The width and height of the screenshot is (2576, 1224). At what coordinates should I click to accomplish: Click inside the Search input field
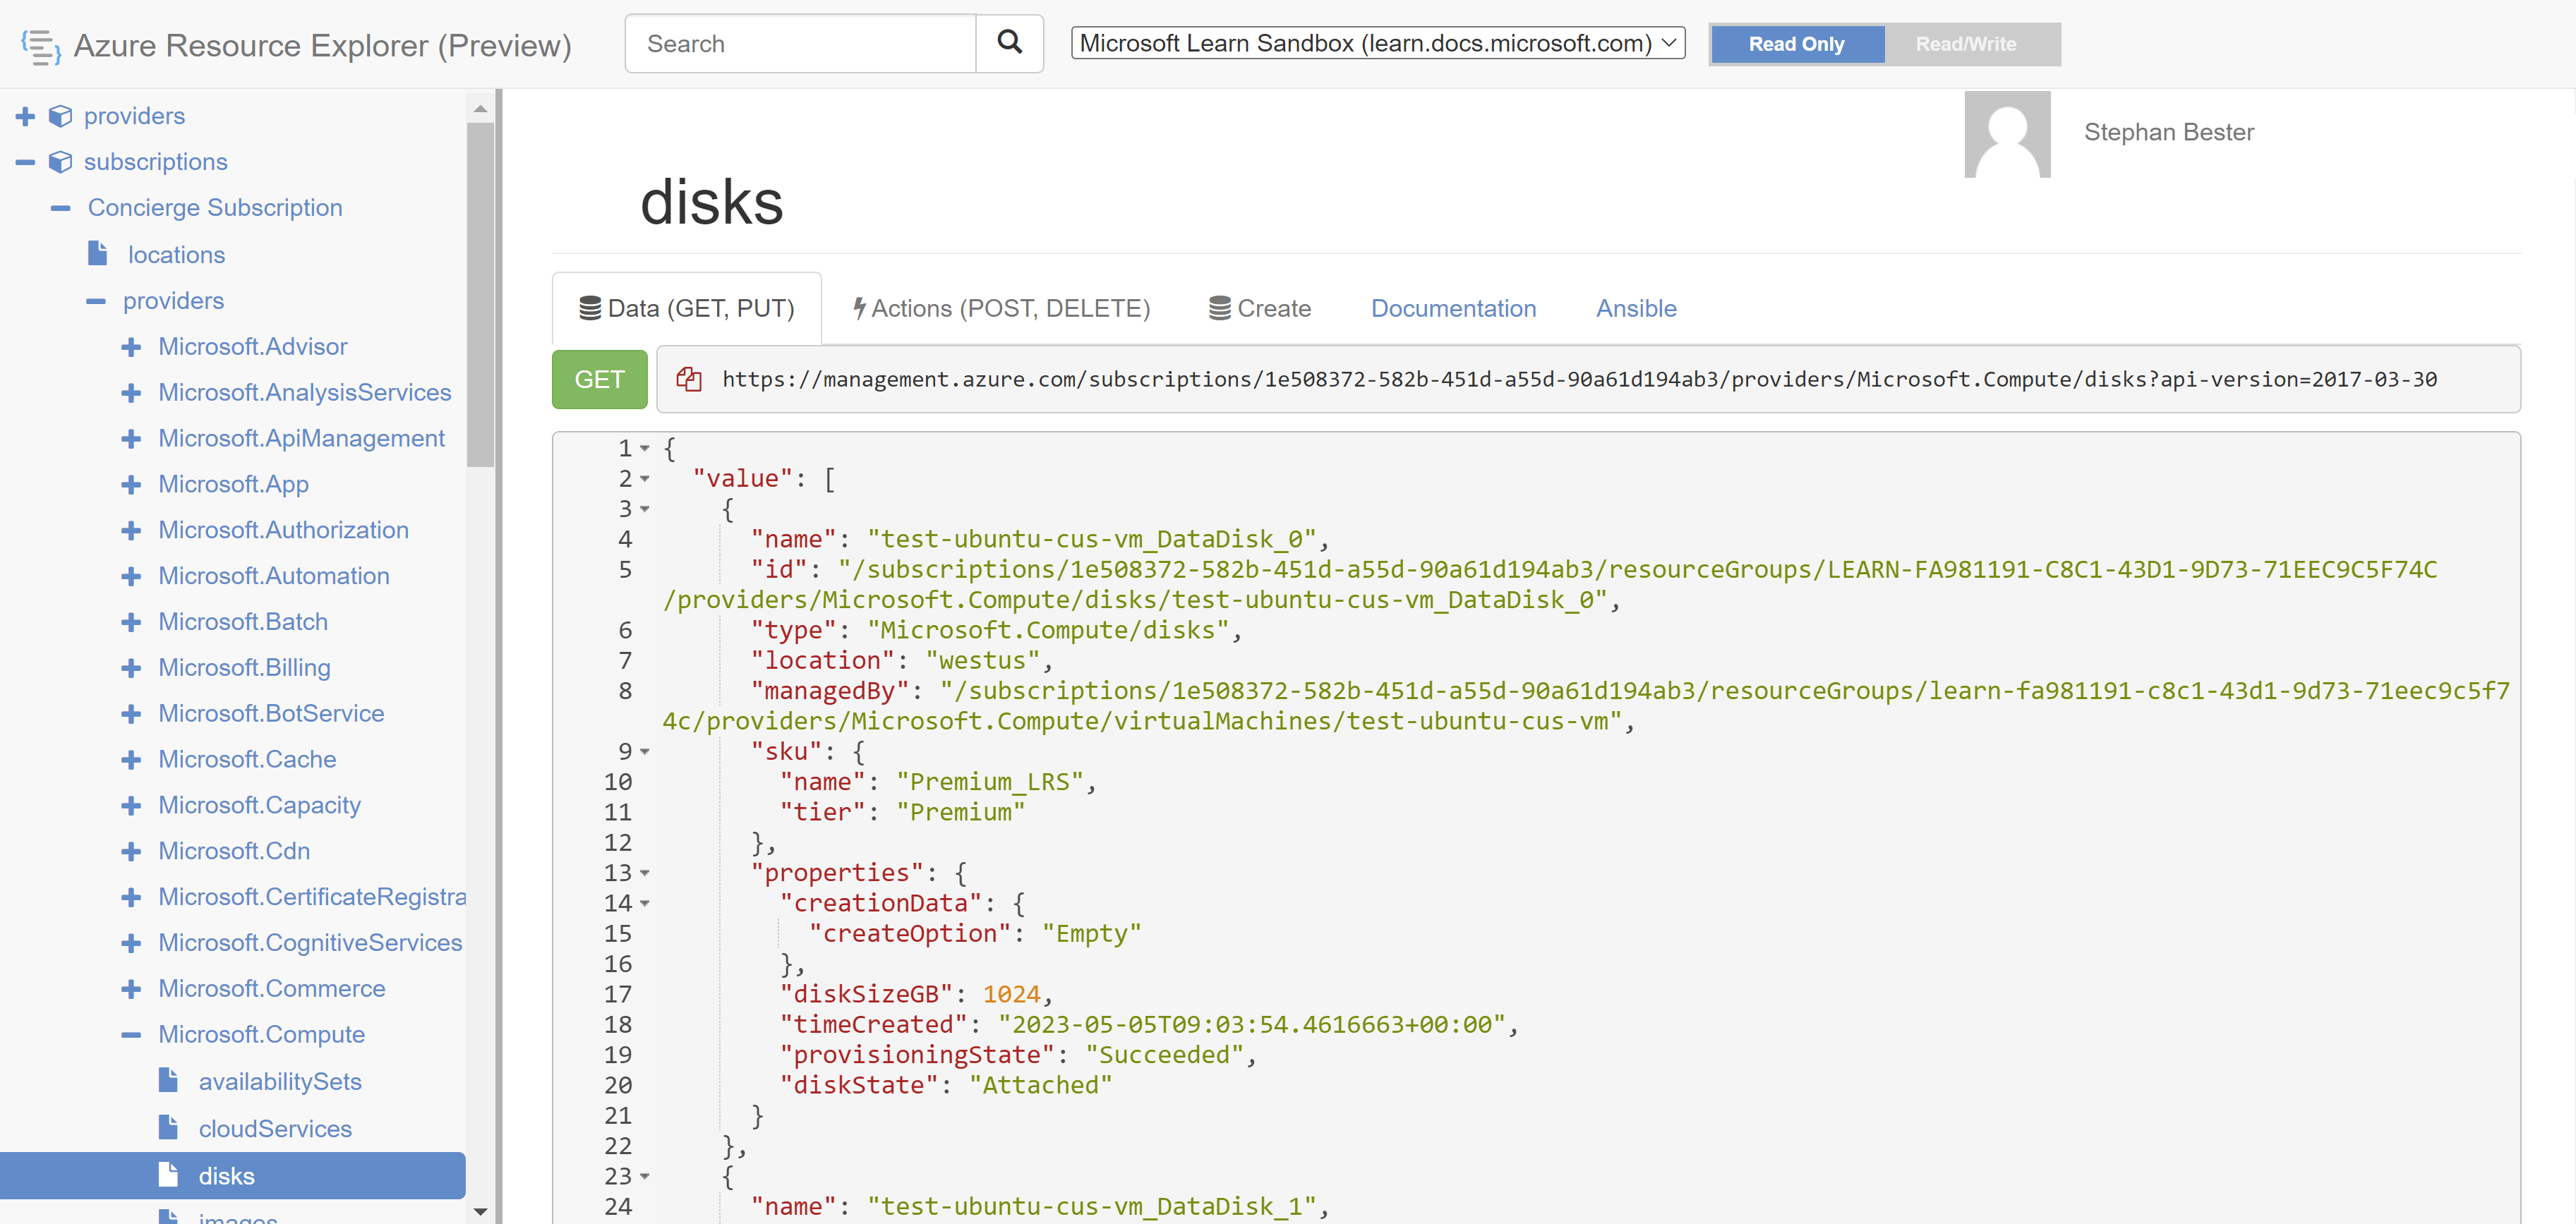coord(801,43)
